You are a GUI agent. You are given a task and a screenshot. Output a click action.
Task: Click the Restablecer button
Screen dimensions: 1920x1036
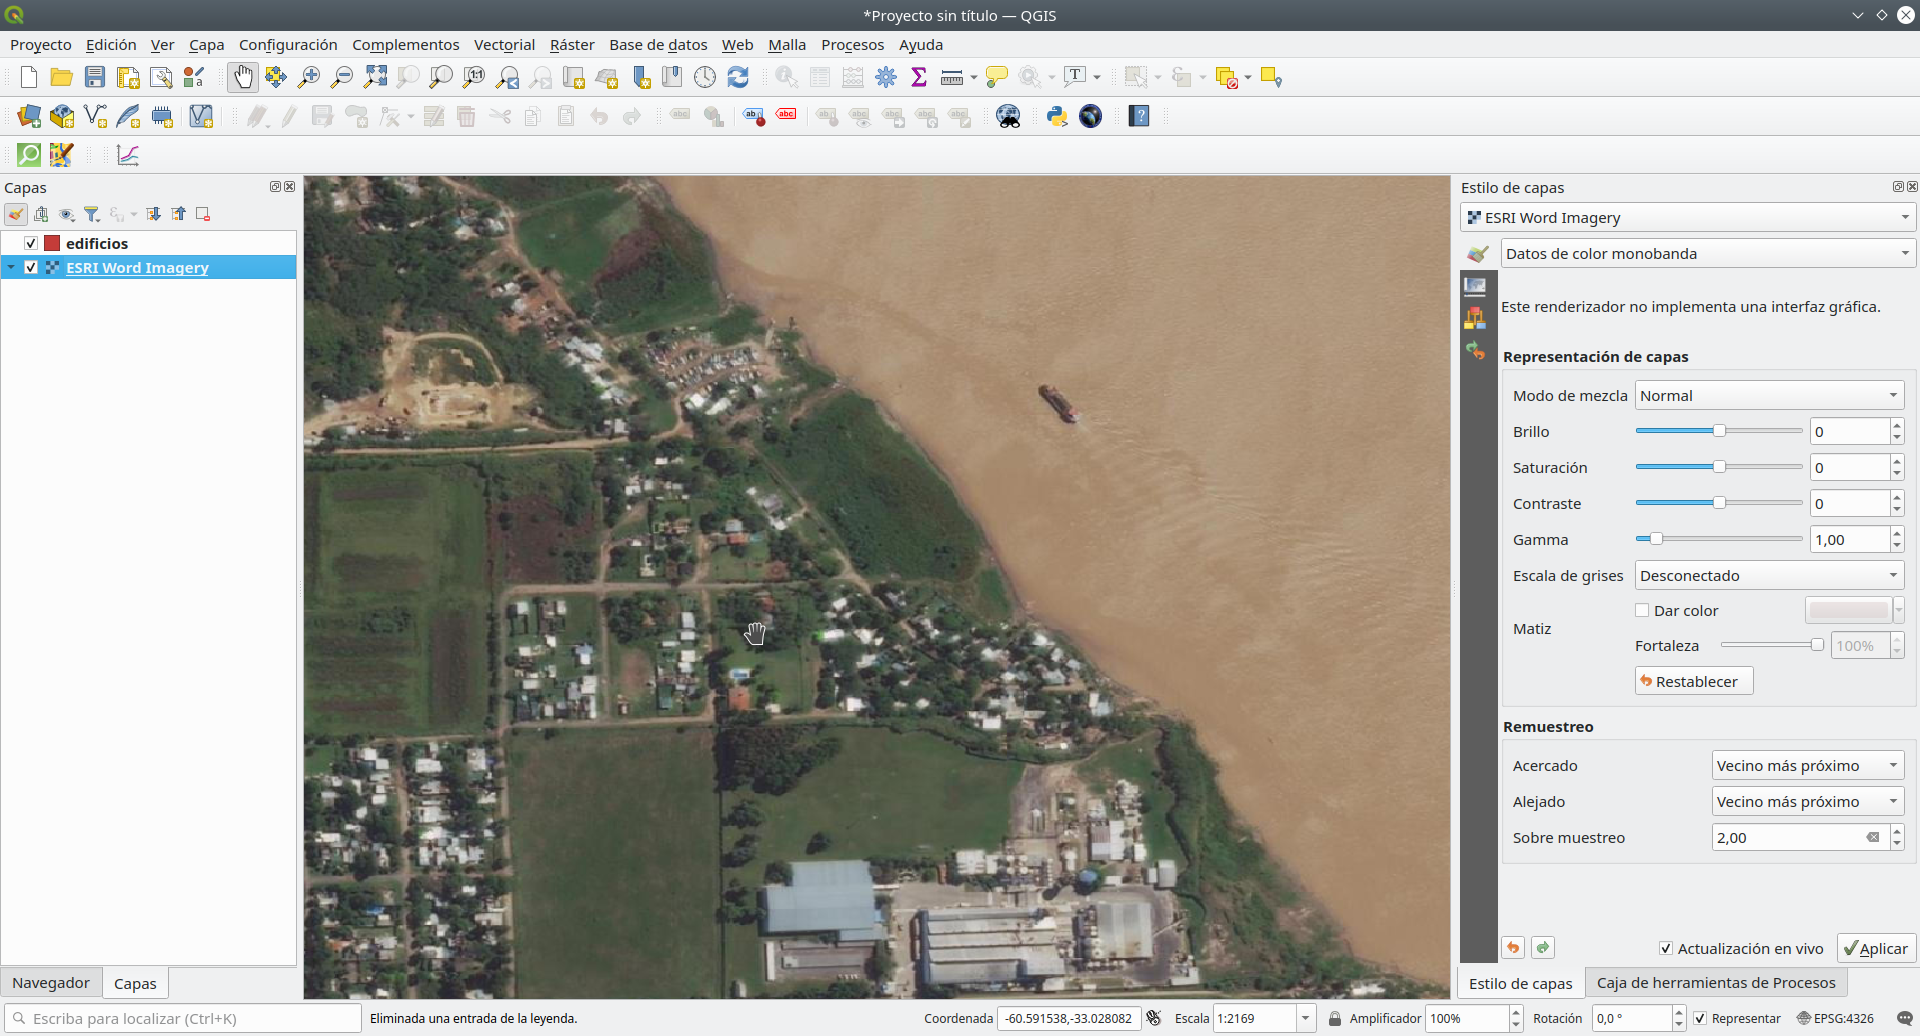pos(1694,681)
